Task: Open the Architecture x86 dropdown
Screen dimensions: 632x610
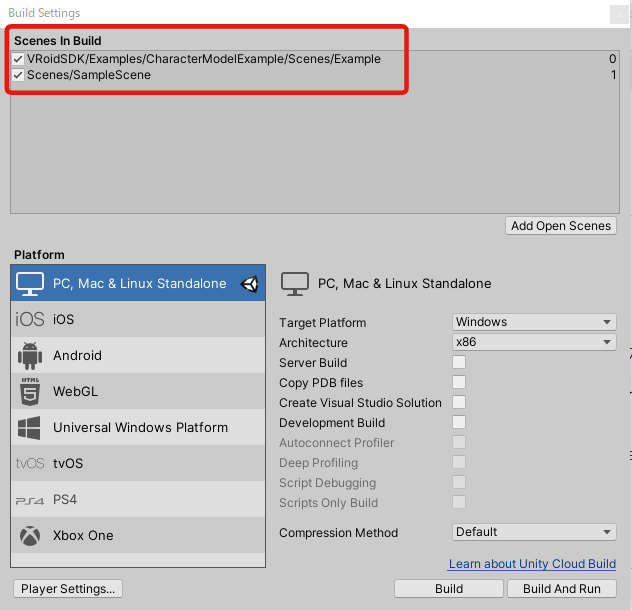Action: coord(534,342)
